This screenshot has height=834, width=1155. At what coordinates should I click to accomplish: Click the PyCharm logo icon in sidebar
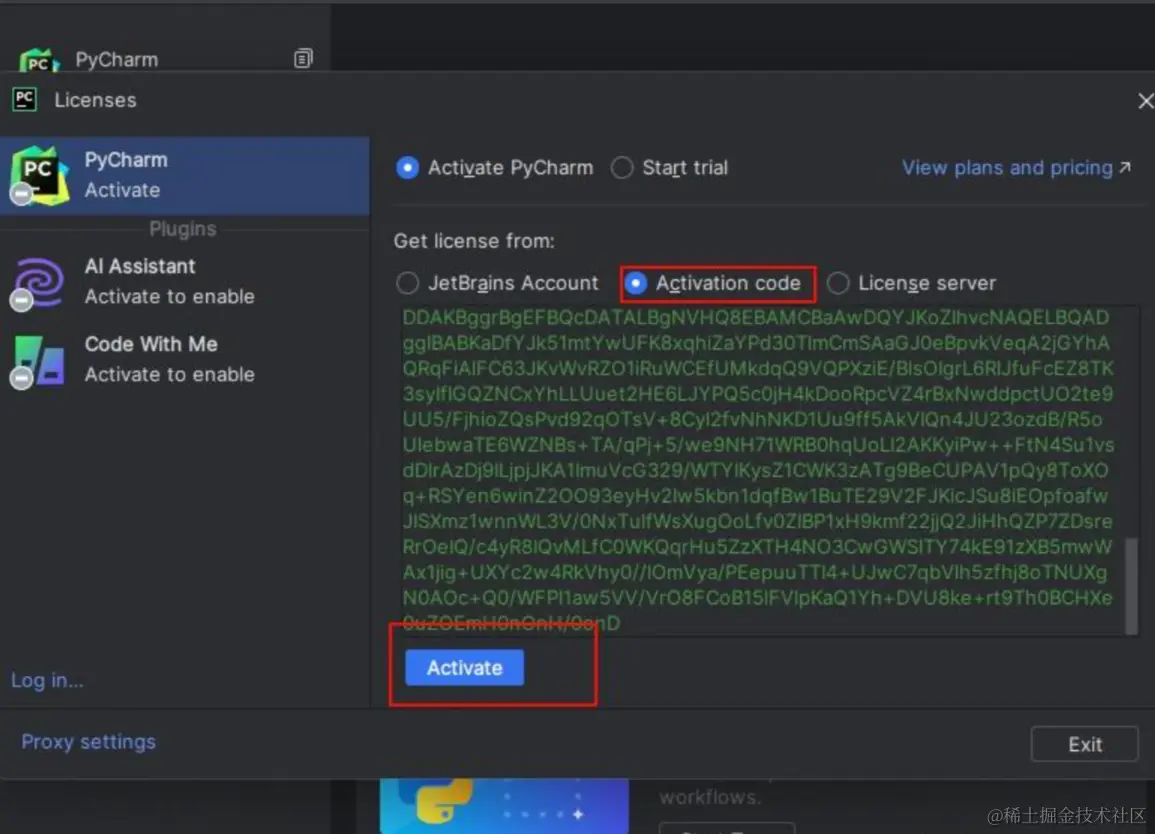coord(40,175)
